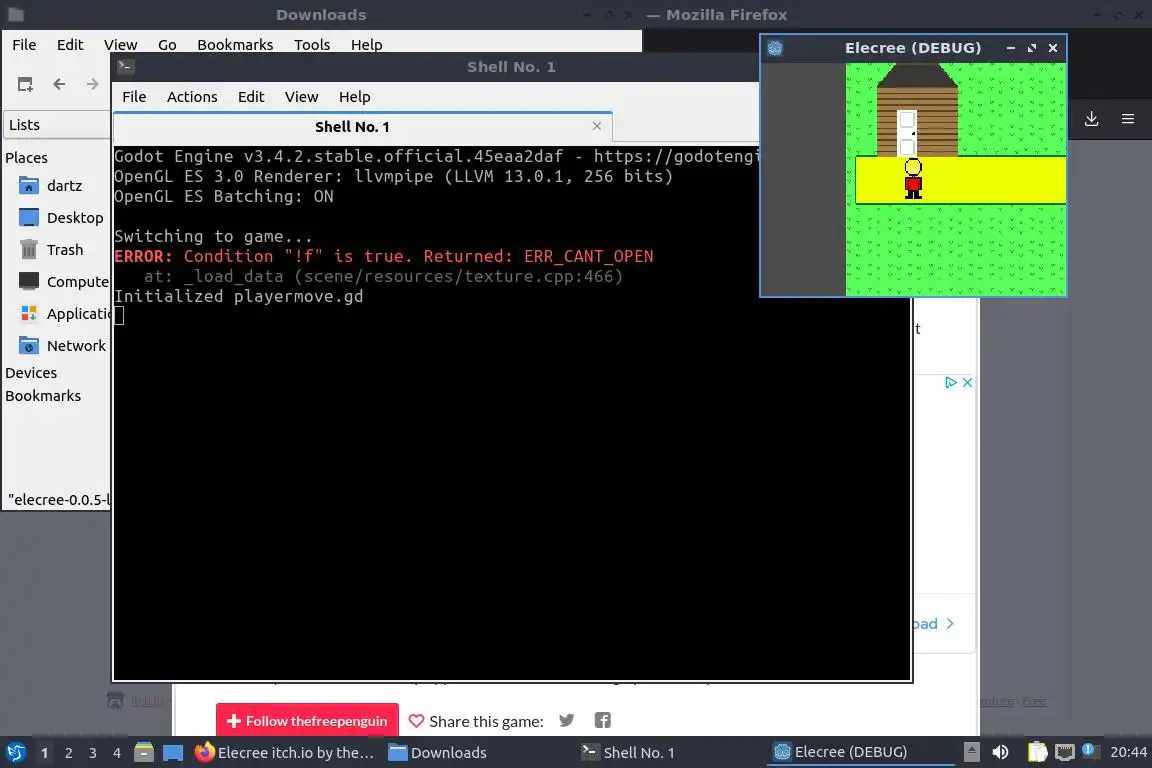This screenshot has width=1152, height=768.
Task: Switch to workspace 4 in the taskbar
Action: click(117, 753)
